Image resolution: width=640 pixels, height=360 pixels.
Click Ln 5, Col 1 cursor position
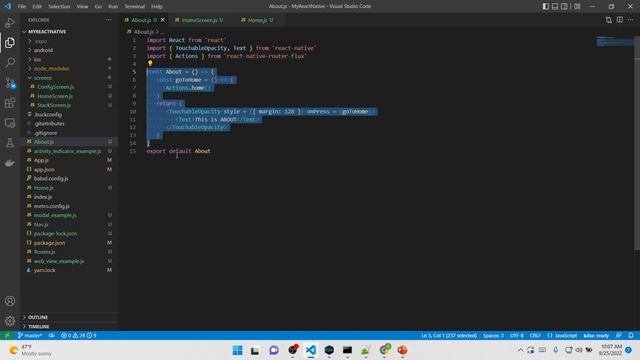click(x=449, y=336)
